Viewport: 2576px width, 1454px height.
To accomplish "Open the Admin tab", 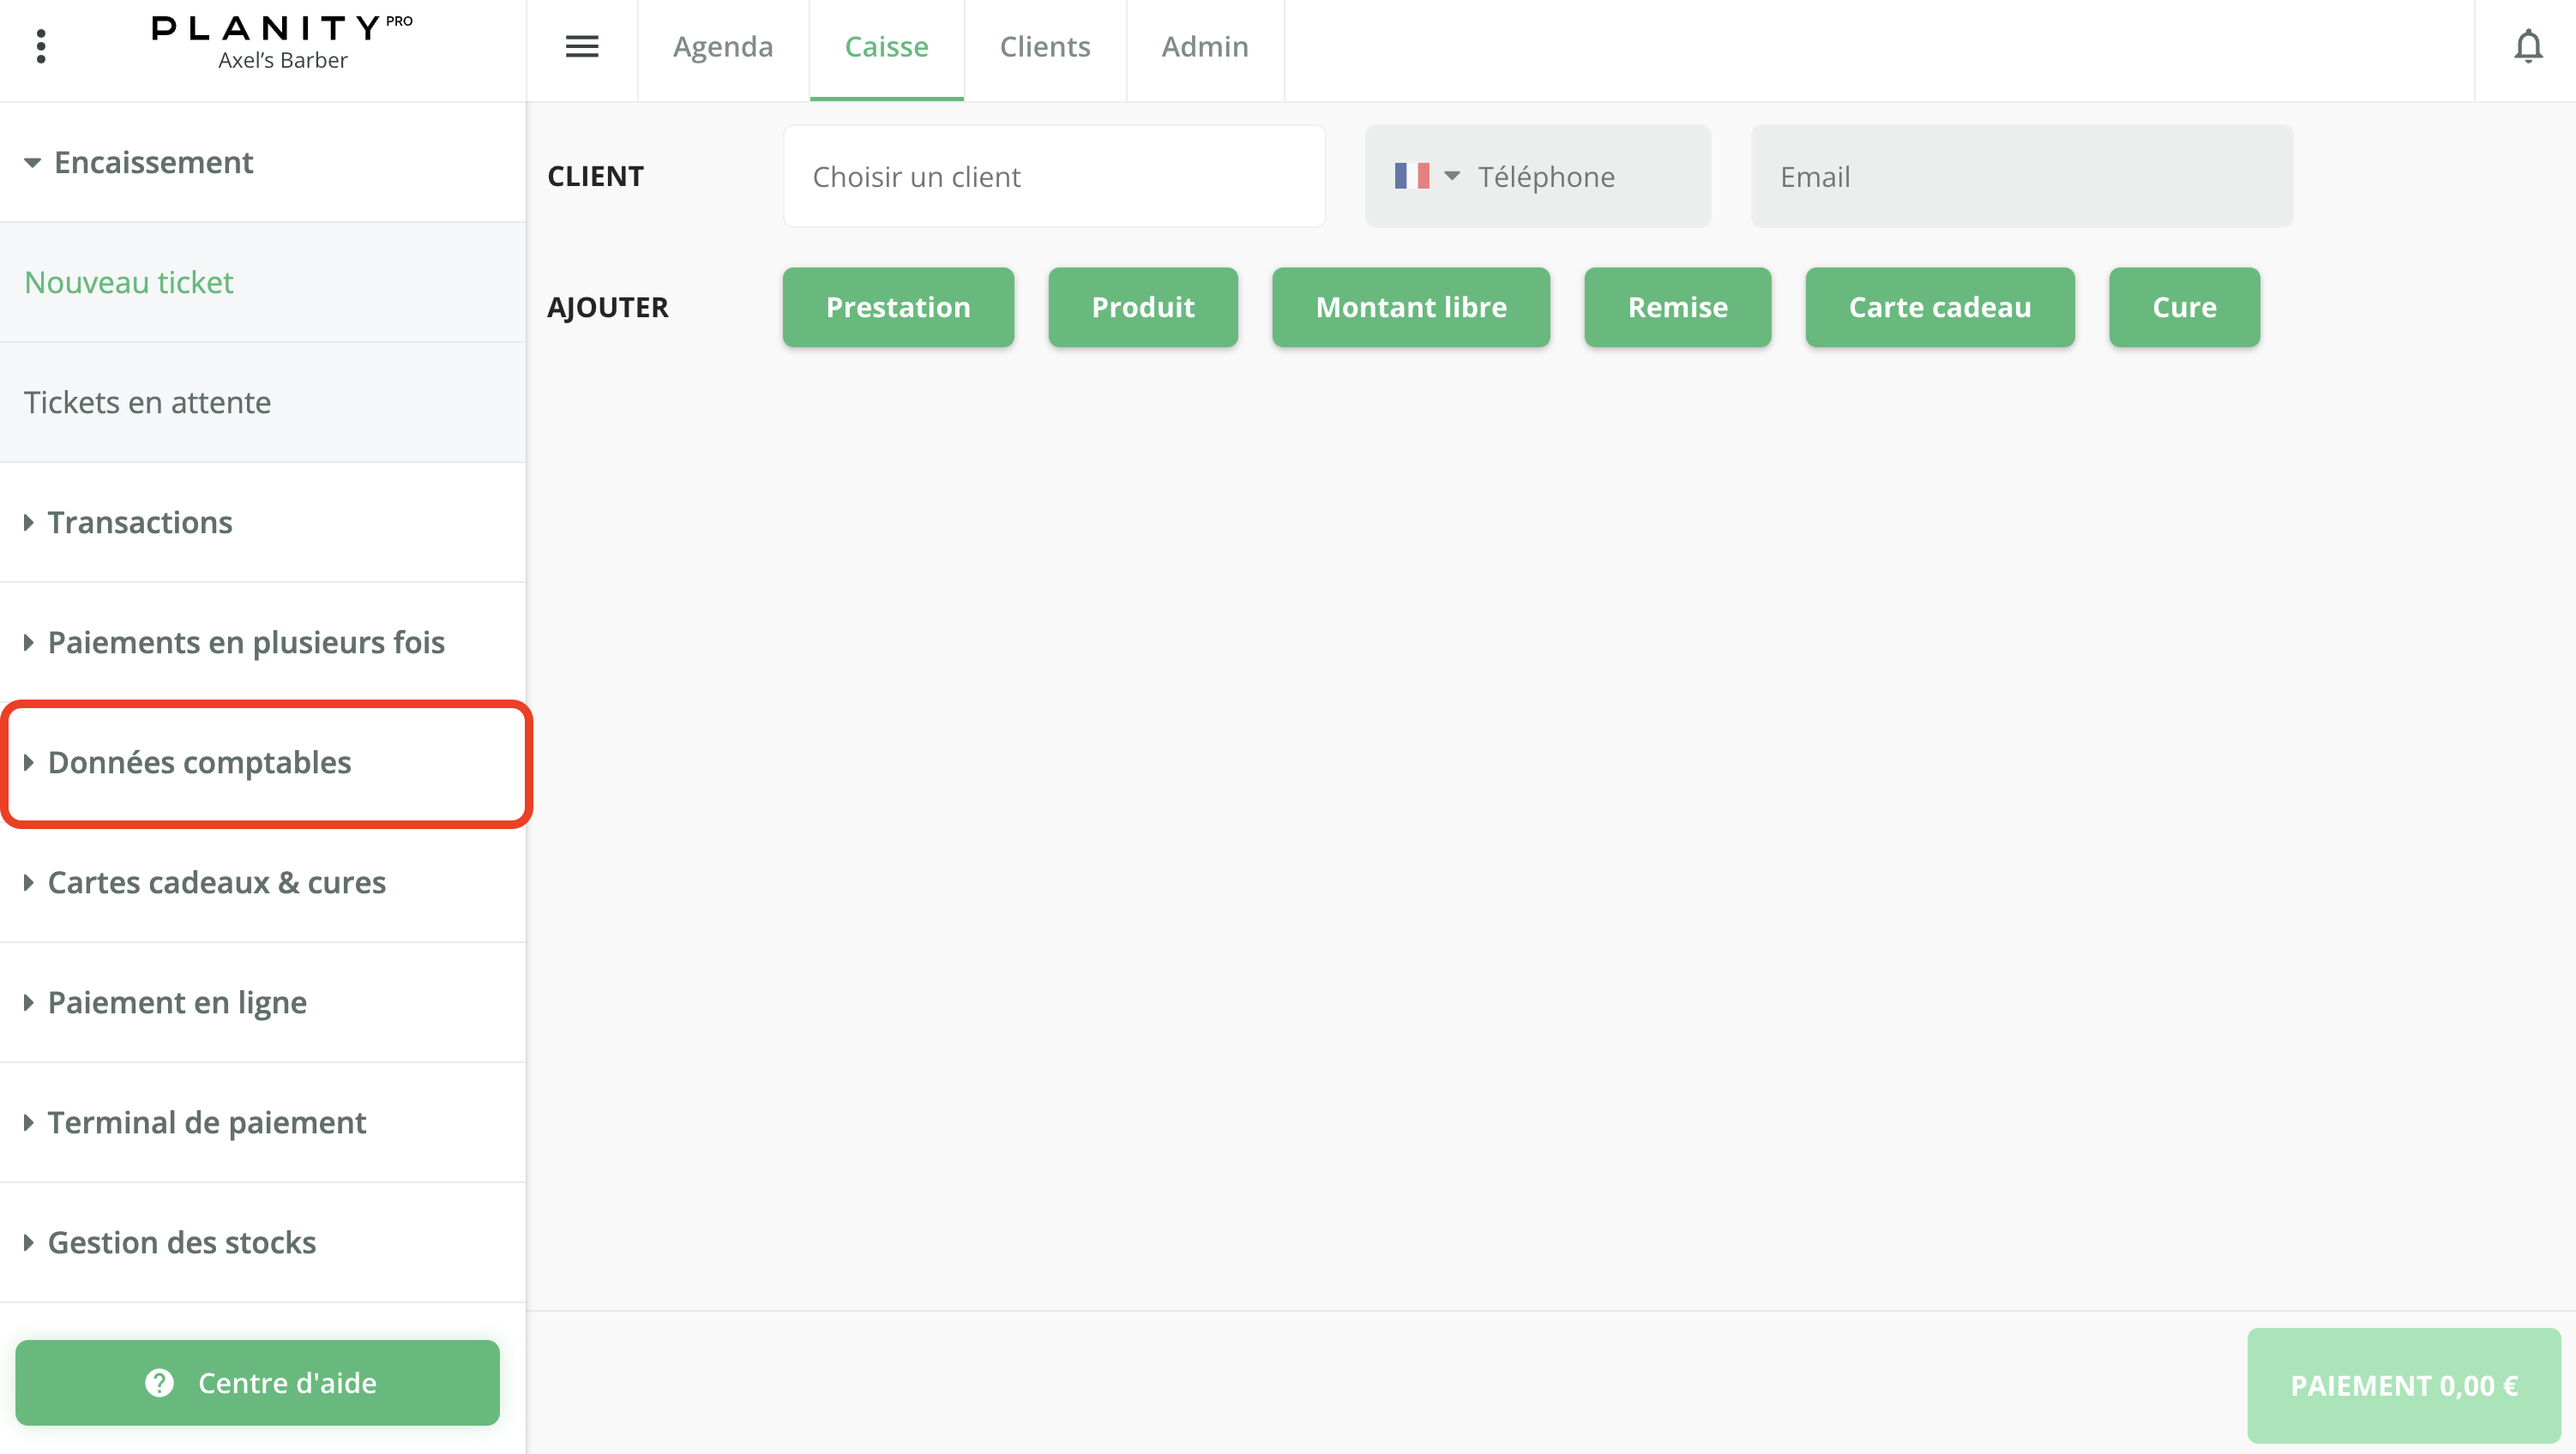I will pos(1204,46).
